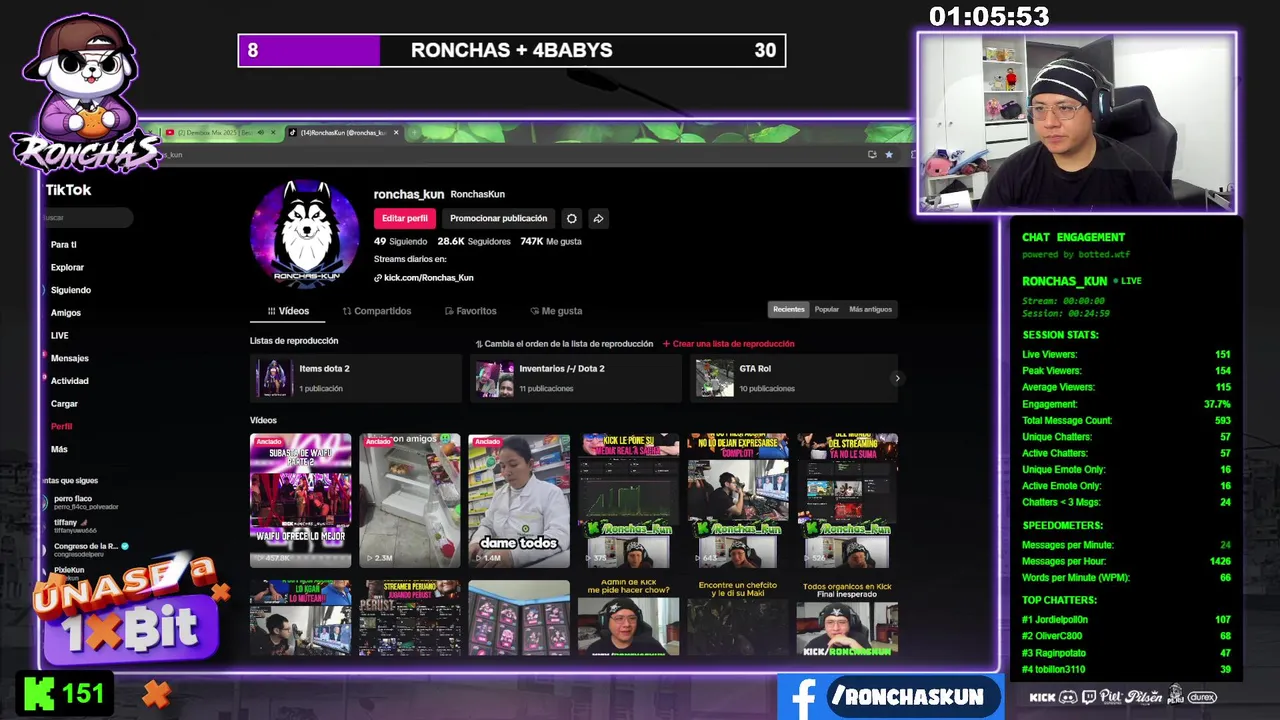Click the Facebook /RONCHASKUN banner

click(x=890, y=697)
